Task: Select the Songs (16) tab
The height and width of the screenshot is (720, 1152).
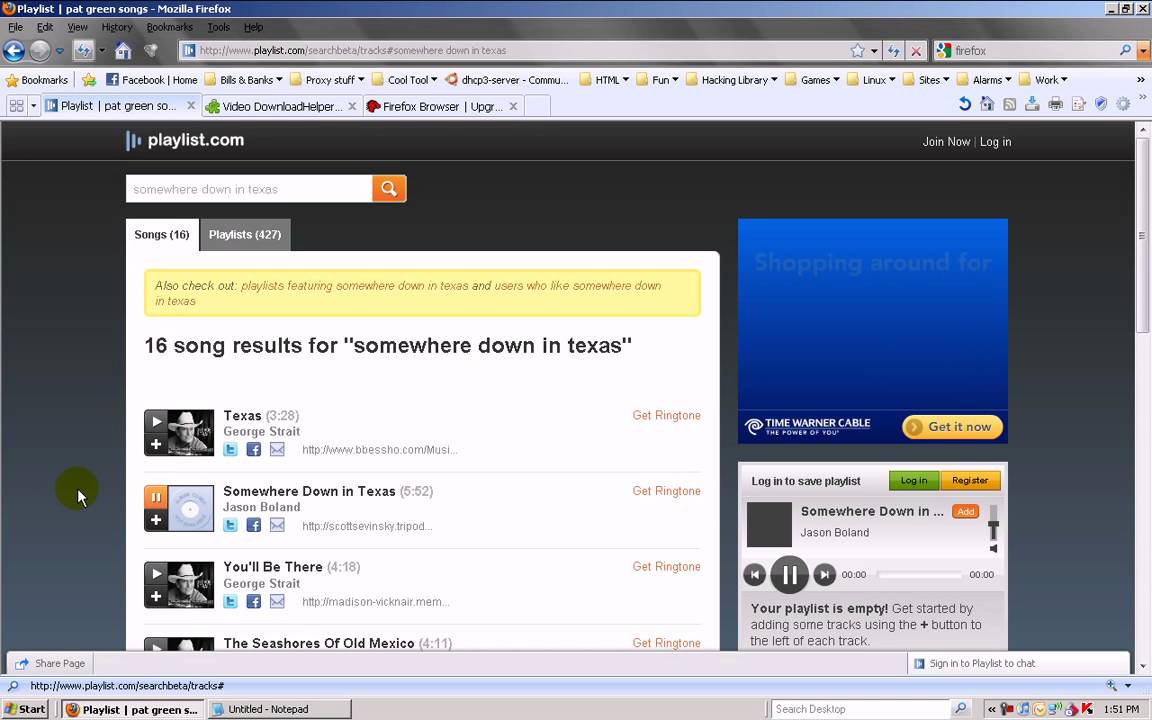Action: [162, 234]
